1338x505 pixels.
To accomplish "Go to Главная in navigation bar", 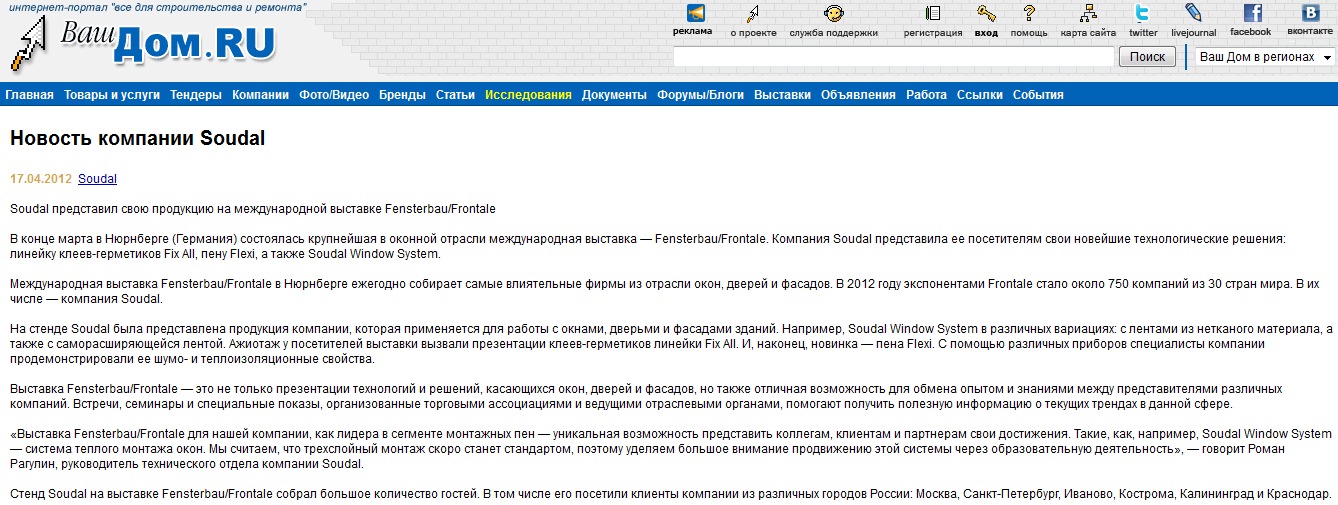I will coord(29,95).
